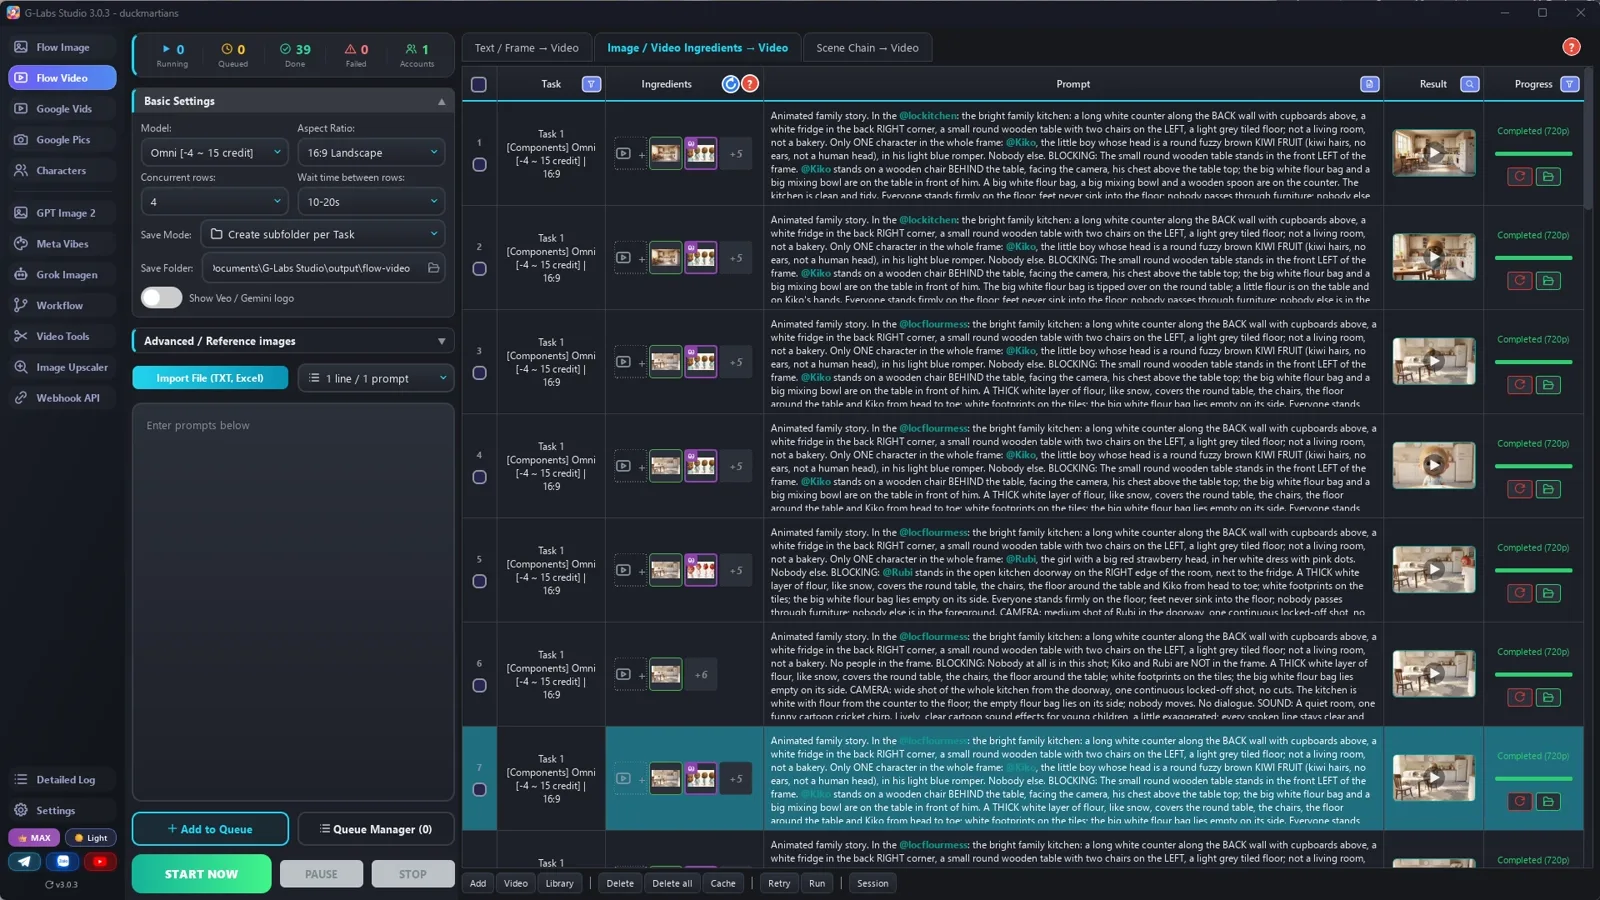Open the 1 line / 1 prompt dropdown

(376, 378)
